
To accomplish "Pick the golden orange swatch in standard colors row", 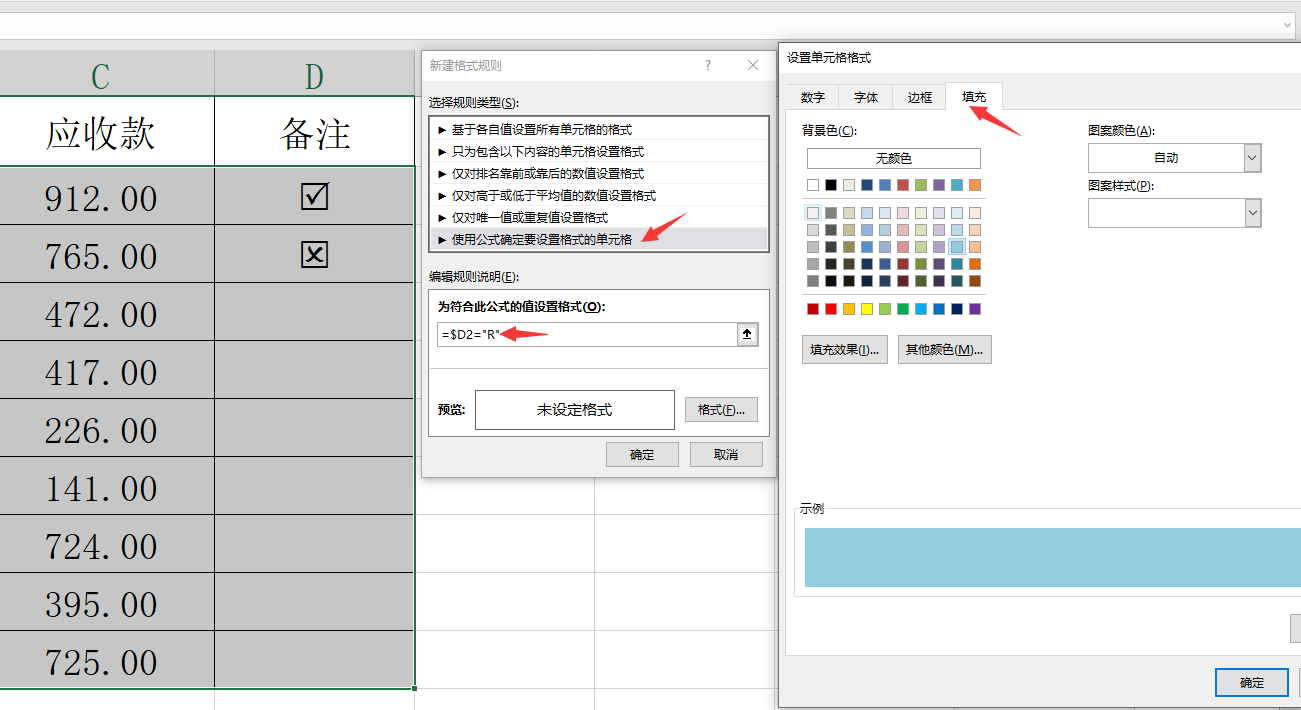I will (849, 309).
